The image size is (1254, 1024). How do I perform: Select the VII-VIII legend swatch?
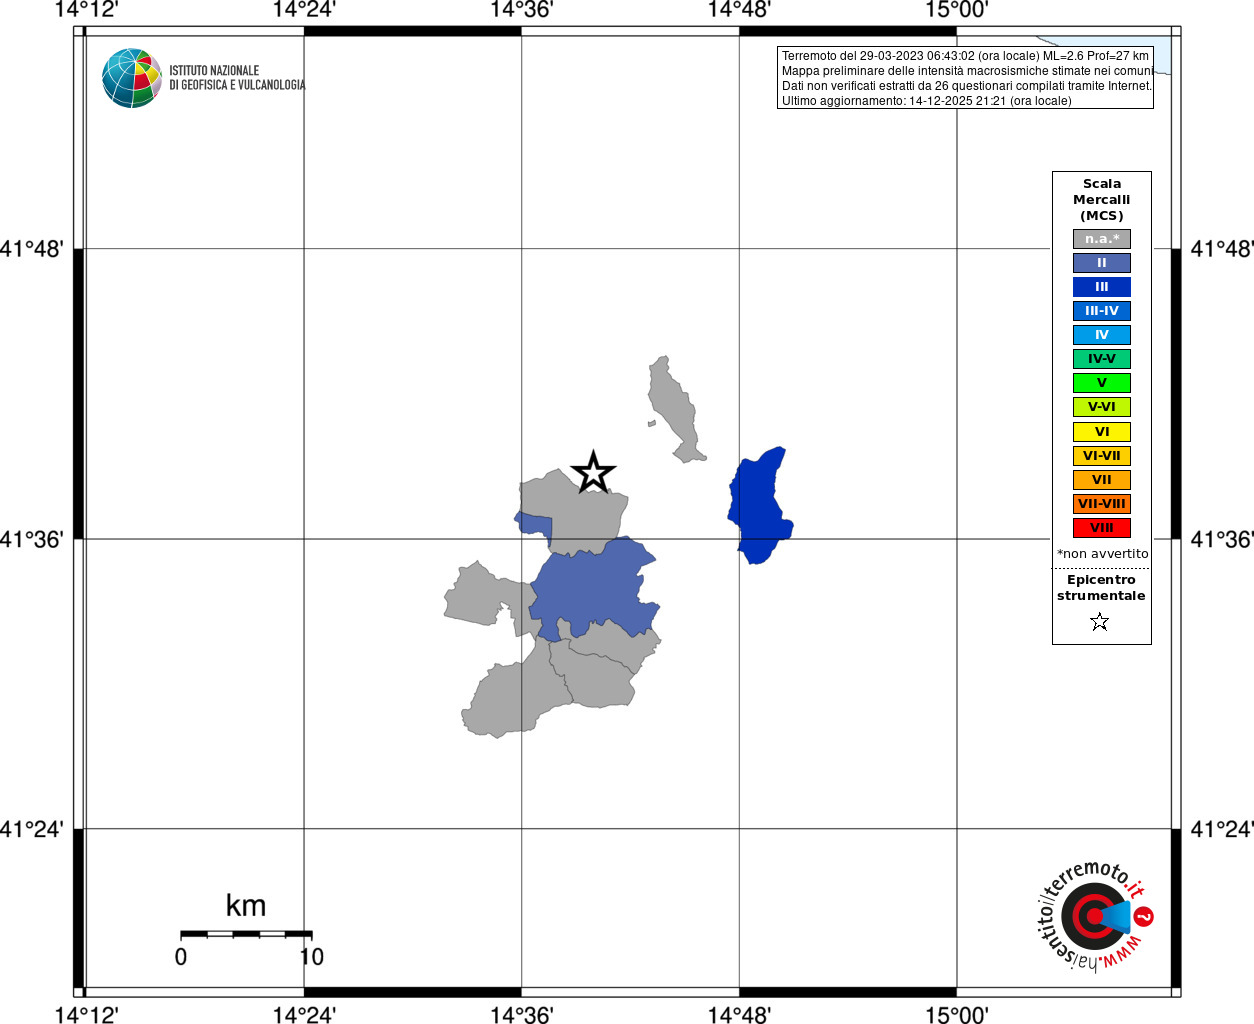point(1102,504)
